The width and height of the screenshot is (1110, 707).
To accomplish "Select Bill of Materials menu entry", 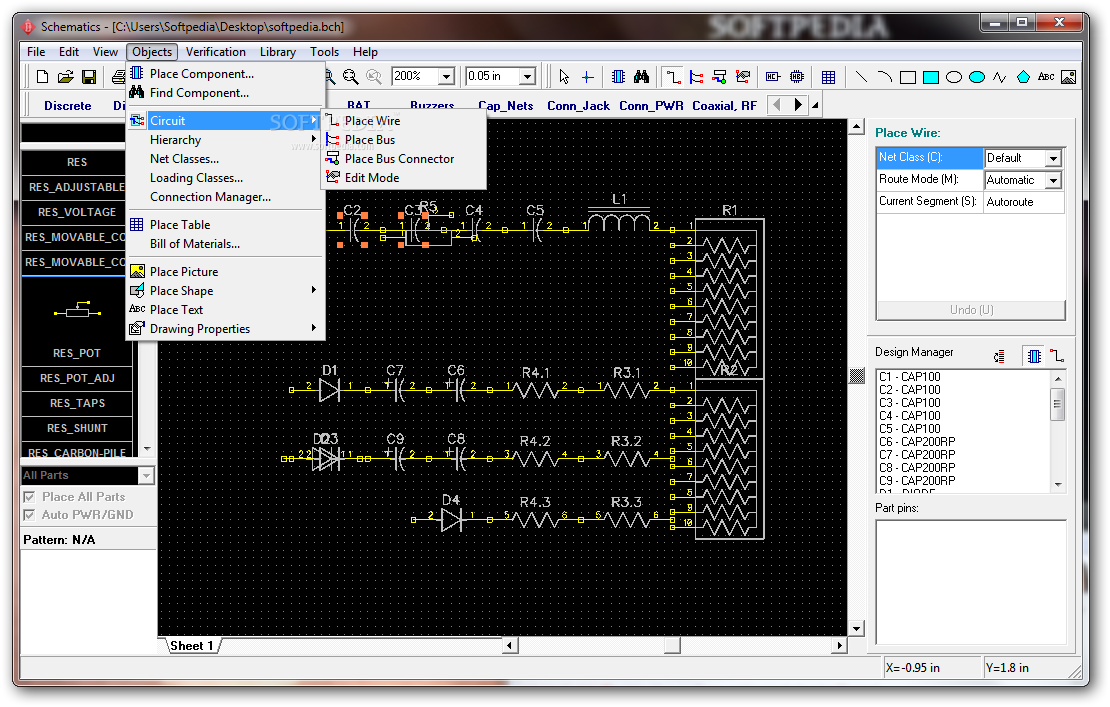I will [x=225, y=244].
